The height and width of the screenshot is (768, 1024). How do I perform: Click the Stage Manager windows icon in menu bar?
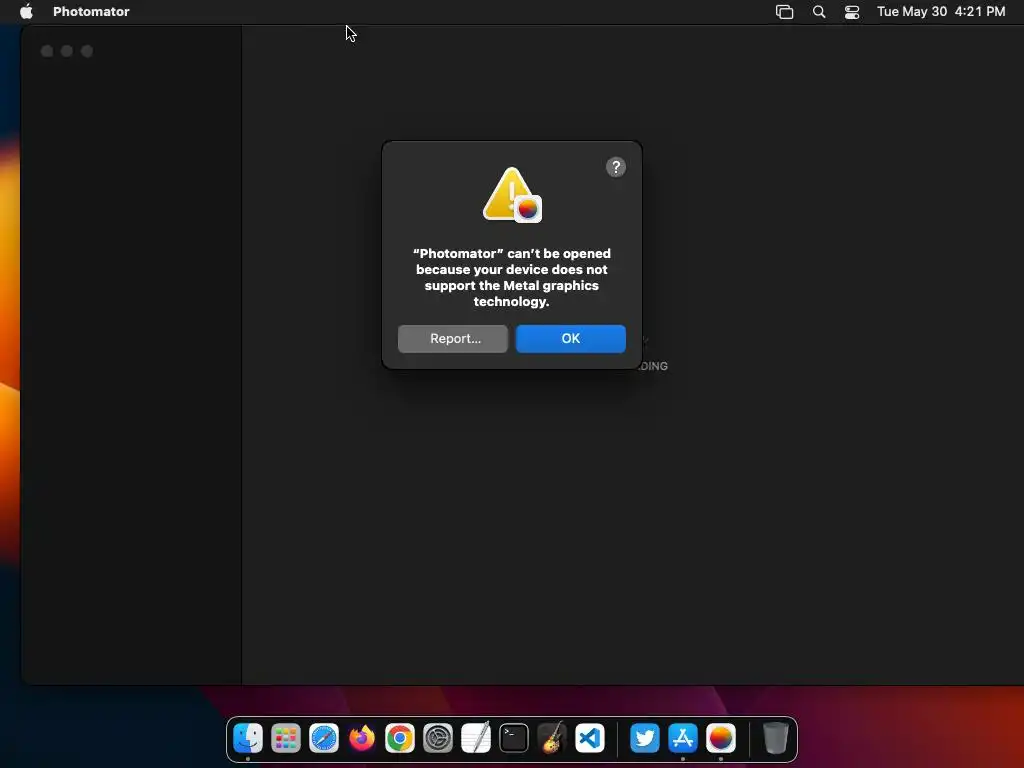coord(784,11)
